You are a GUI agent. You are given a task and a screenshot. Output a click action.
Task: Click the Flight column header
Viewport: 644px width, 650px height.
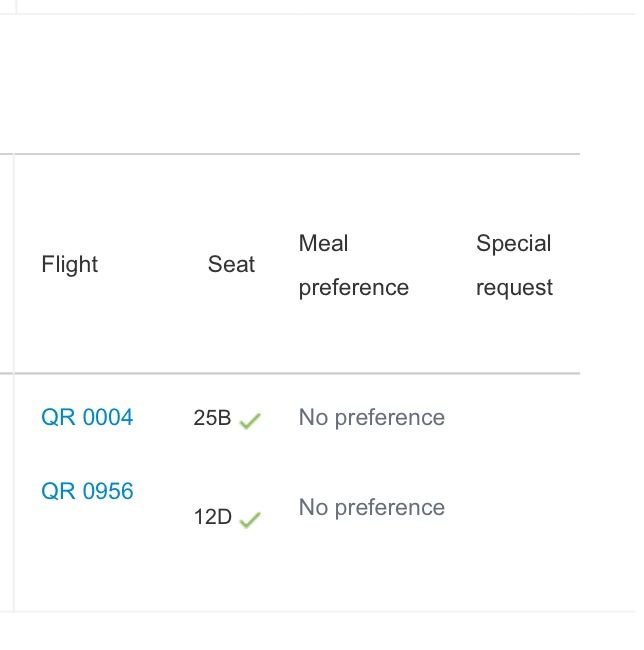(x=70, y=264)
